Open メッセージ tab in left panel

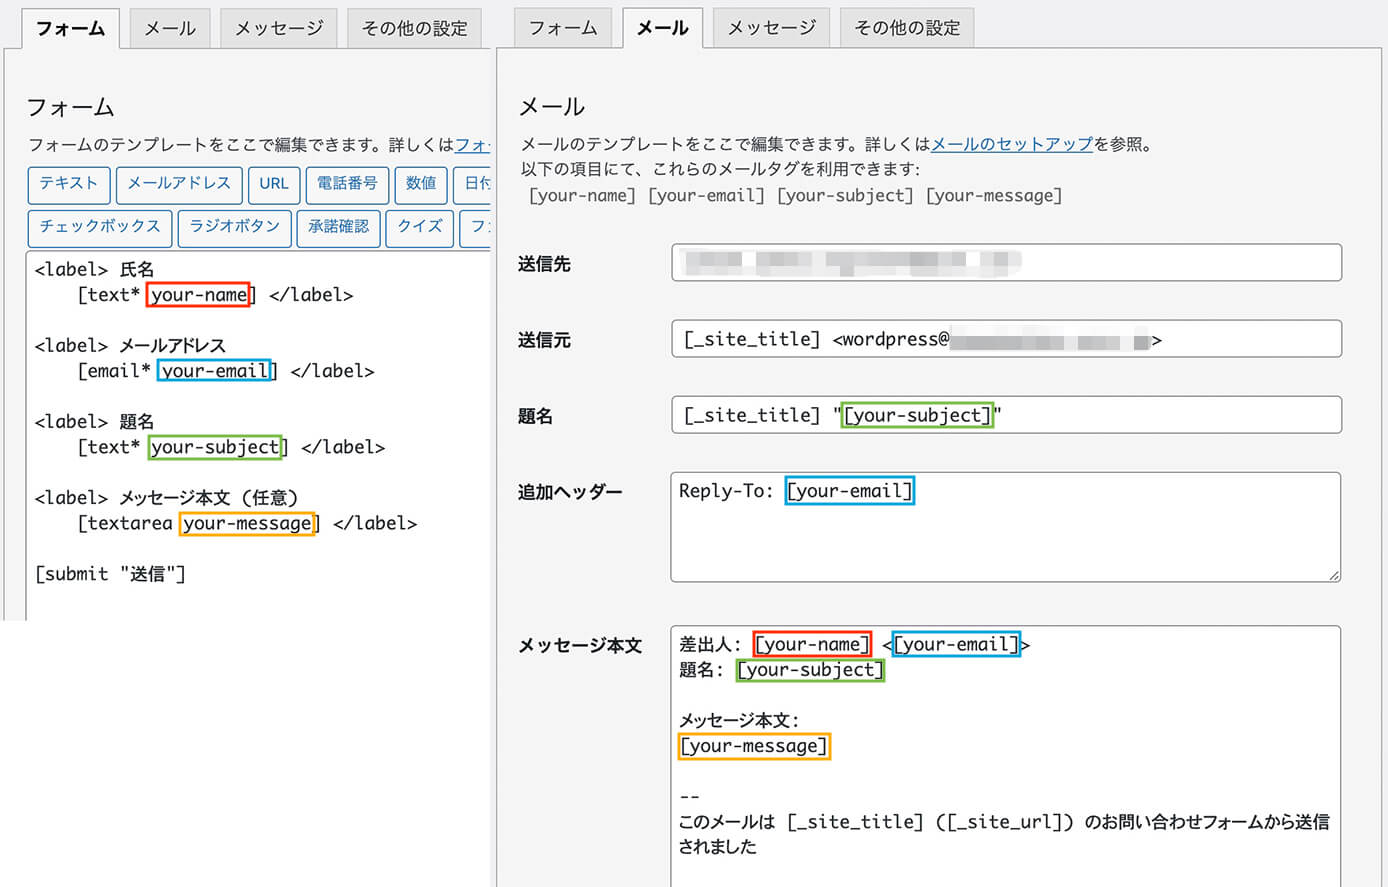(x=279, y=28)
